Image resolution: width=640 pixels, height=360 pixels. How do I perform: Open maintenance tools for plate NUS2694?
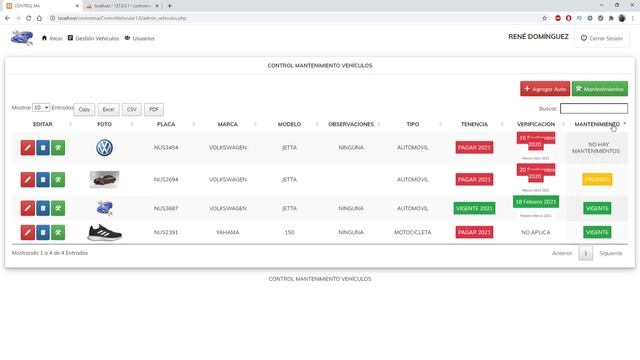(58, 180)
